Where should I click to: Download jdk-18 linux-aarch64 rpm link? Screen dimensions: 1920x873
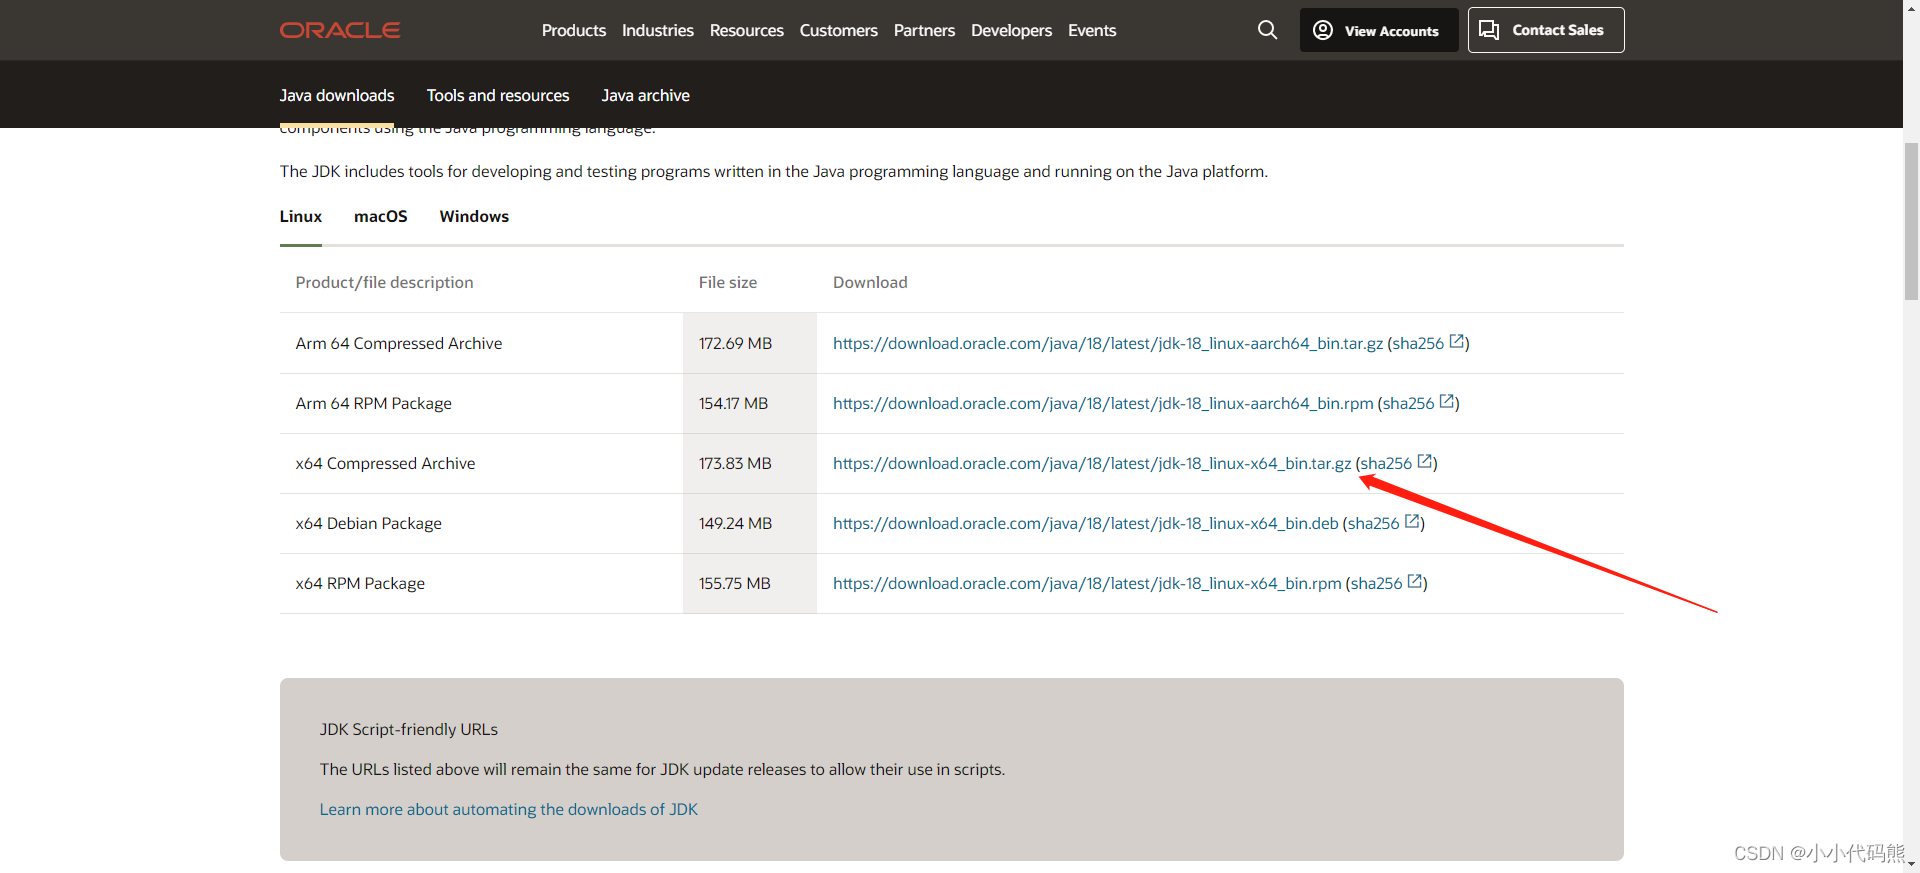pyautogui.click(x=1103, y=403)
